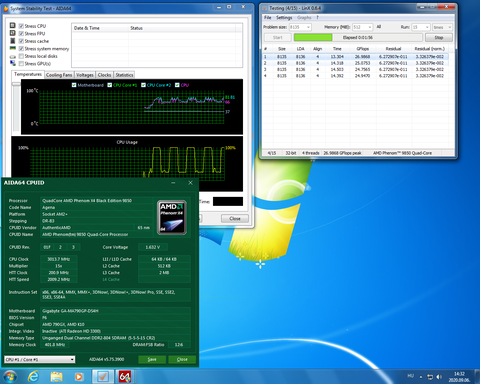Click the HU language indicator
The image size is (480, 384).
[x=411, y=376]
